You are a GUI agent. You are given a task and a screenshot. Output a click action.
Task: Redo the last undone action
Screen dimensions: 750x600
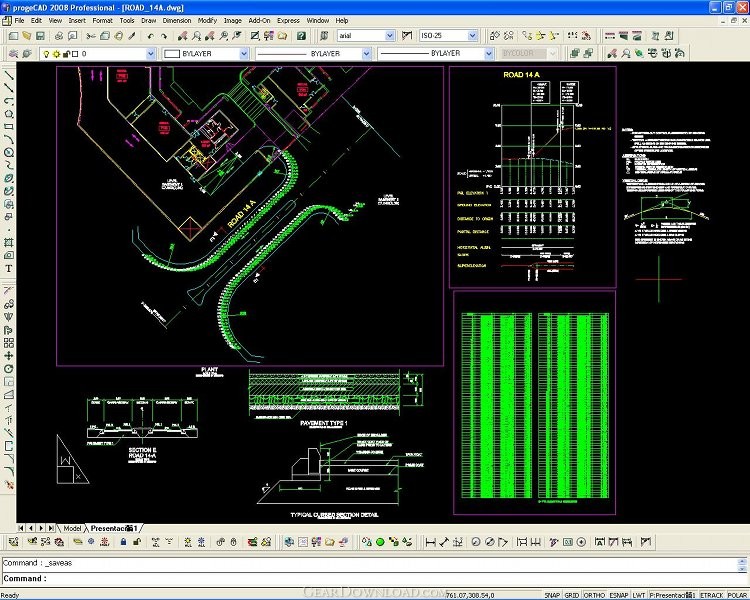coord(164,36)
